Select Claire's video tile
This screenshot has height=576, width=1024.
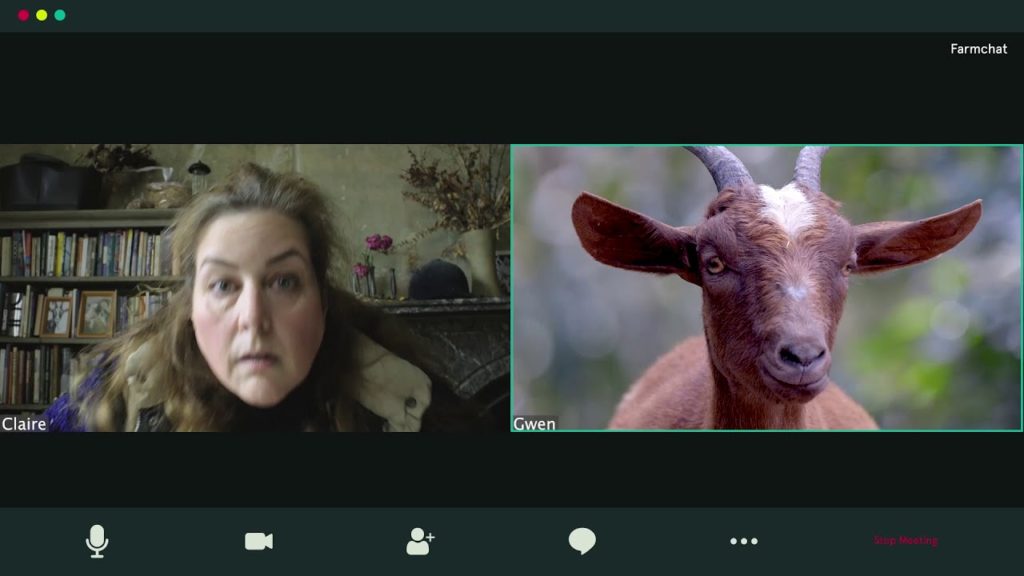coord(254,288)
